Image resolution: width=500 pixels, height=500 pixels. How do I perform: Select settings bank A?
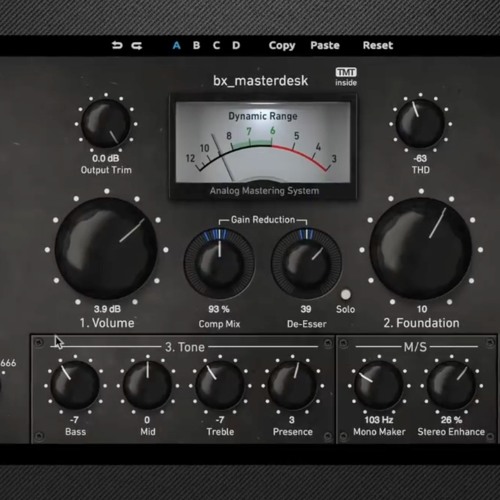tap(176, 45)
